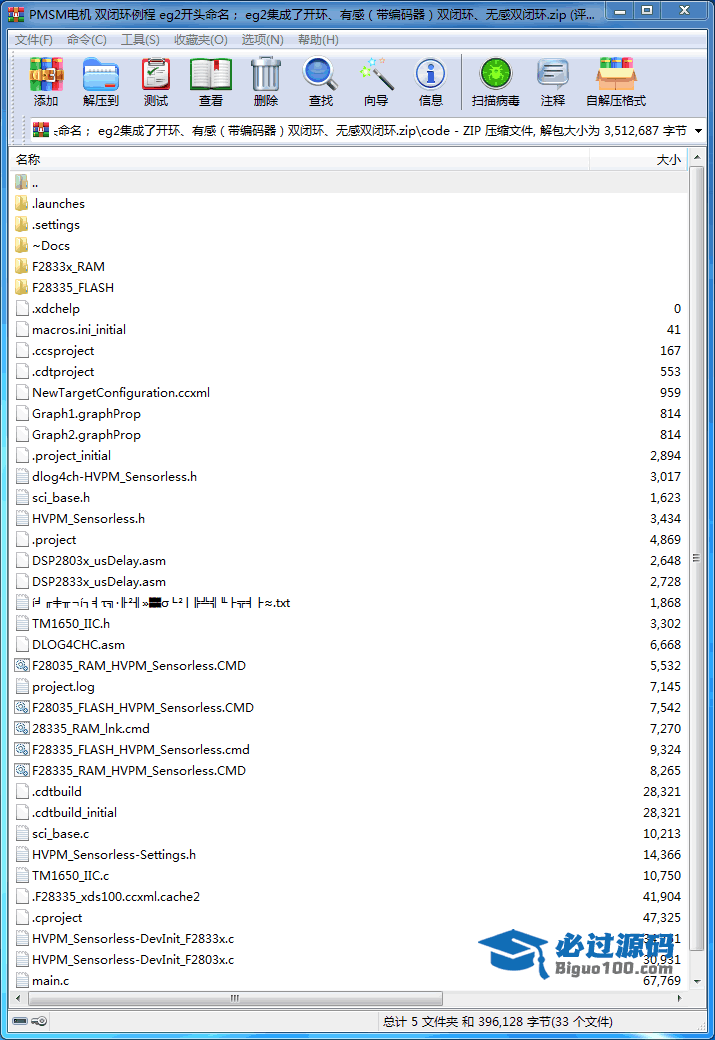This screenshot has width=715, height=1040.
Task: Click the Comment (注释) toolbar icon
Action: tap(552, 74)
